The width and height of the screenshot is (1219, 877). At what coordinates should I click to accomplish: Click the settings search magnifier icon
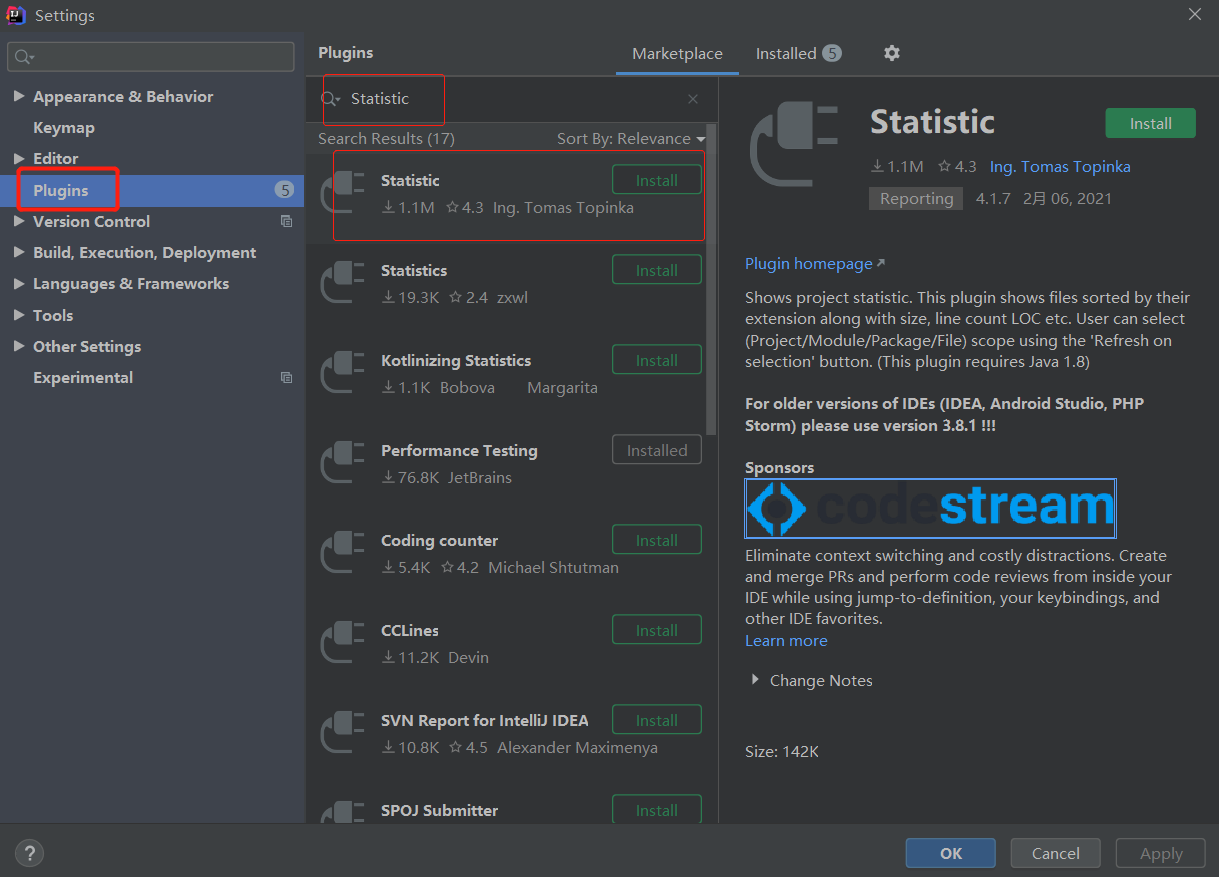tap(24, 57)
